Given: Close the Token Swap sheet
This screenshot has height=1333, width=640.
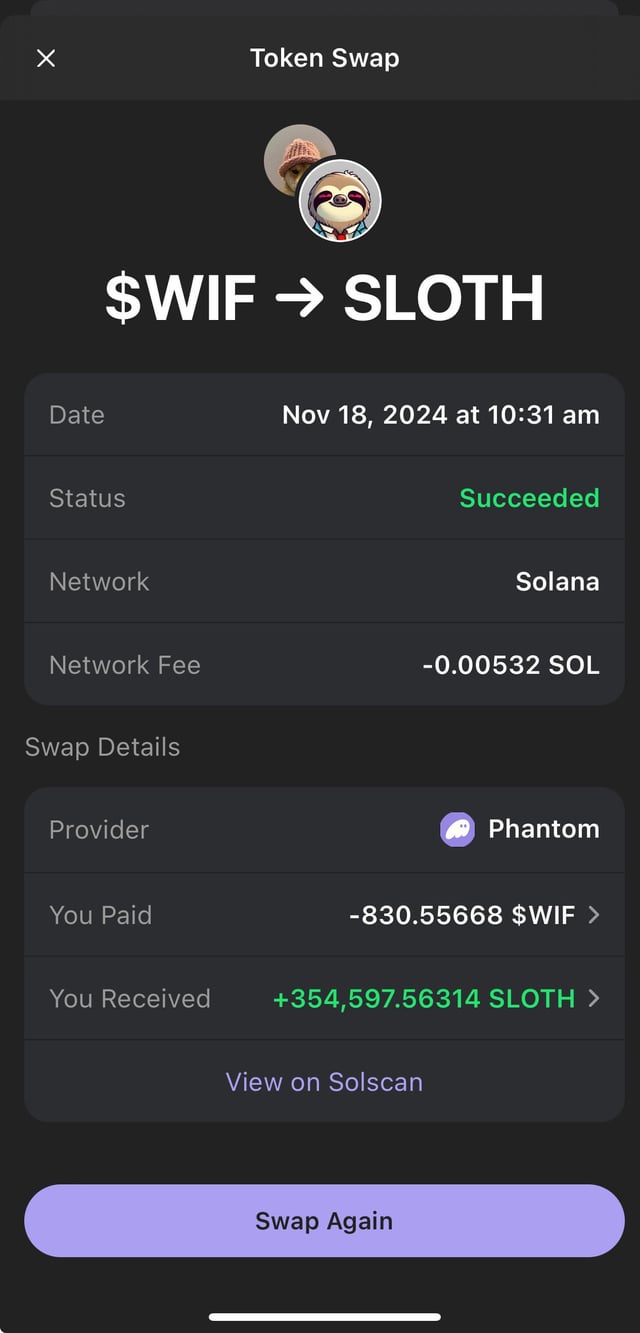Looking at the screenshot, I should (46, 58).
